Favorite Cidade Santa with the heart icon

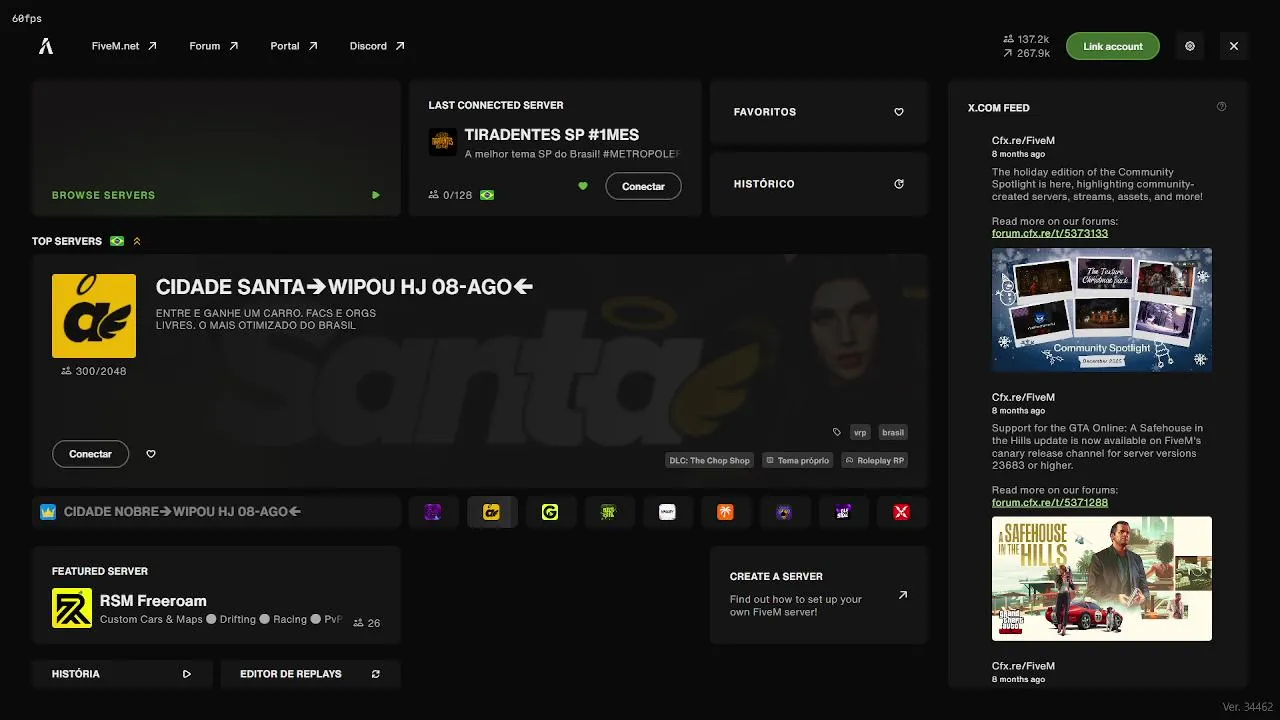pyautogui.click(x=151, y=454)
